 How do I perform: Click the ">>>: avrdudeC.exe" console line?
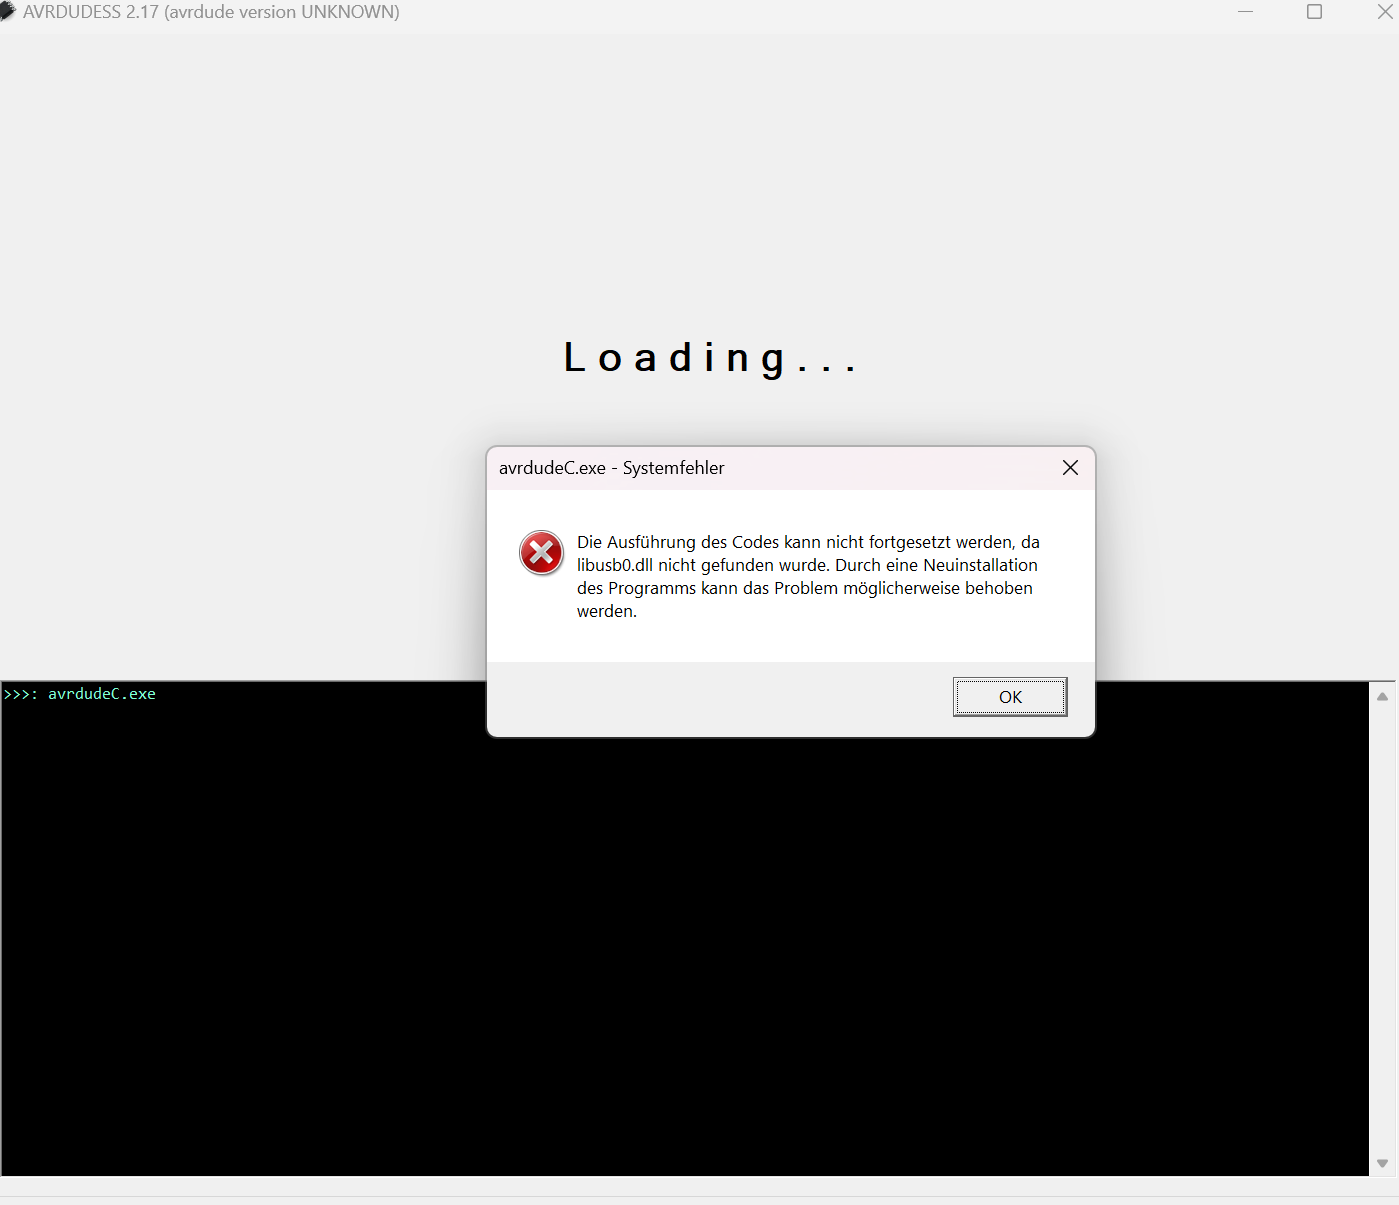pyautogui.click(x=80, y=694)
